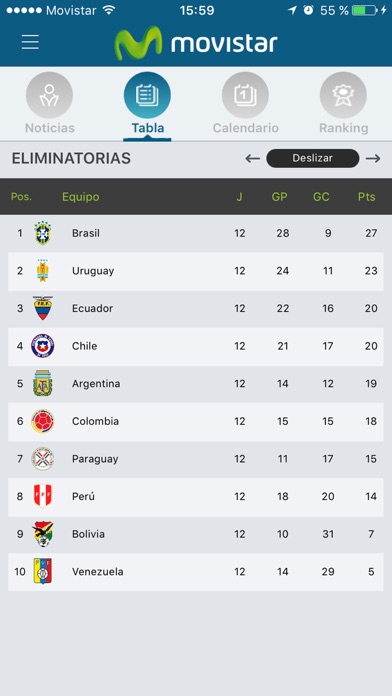Click the Movistar logo in header
The width and height of the screenshot is (392, 696).
point(196,43)
